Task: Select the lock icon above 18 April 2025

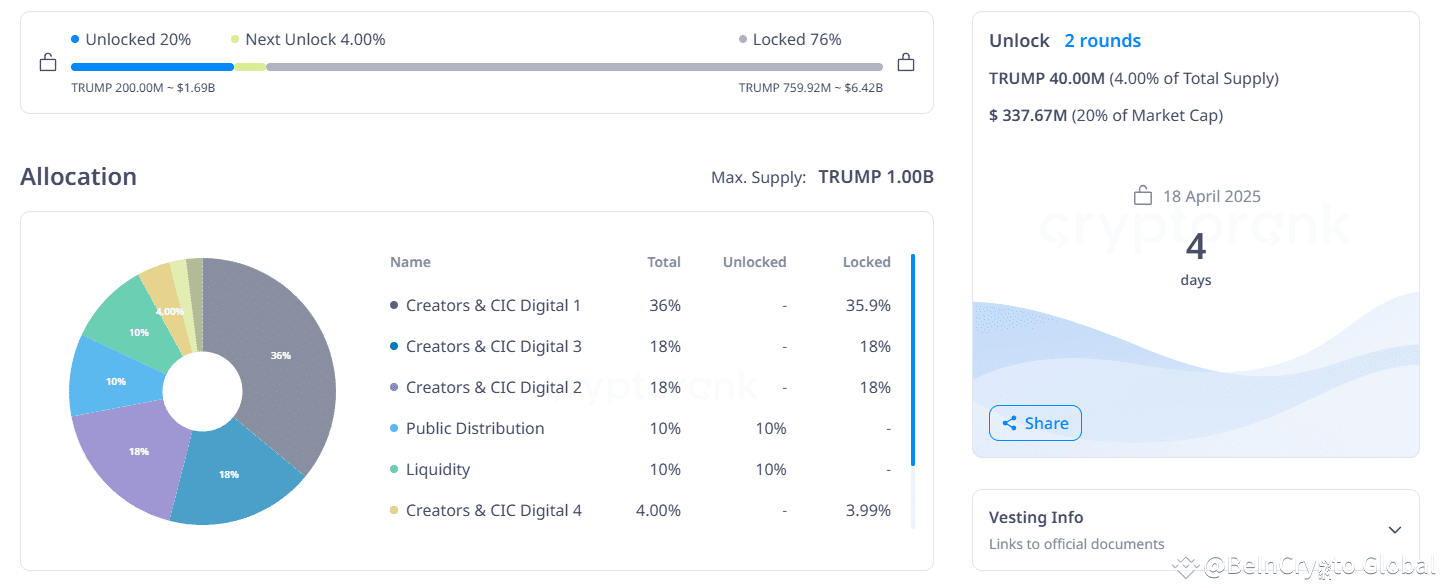Action: 1141,195
